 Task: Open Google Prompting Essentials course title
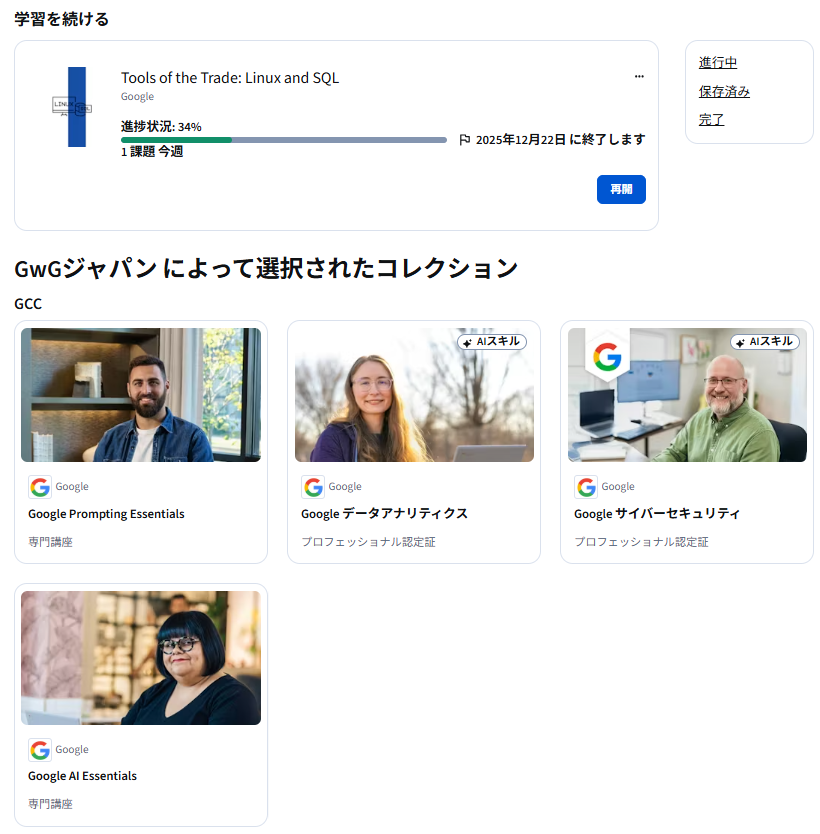[106, 514]
